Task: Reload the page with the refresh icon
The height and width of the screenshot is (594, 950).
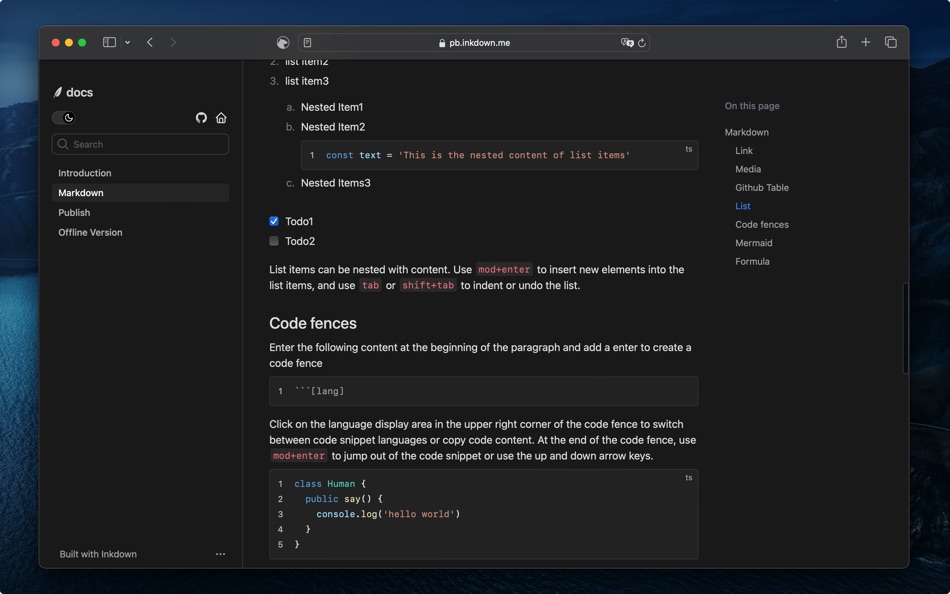Action: (642, 43)
